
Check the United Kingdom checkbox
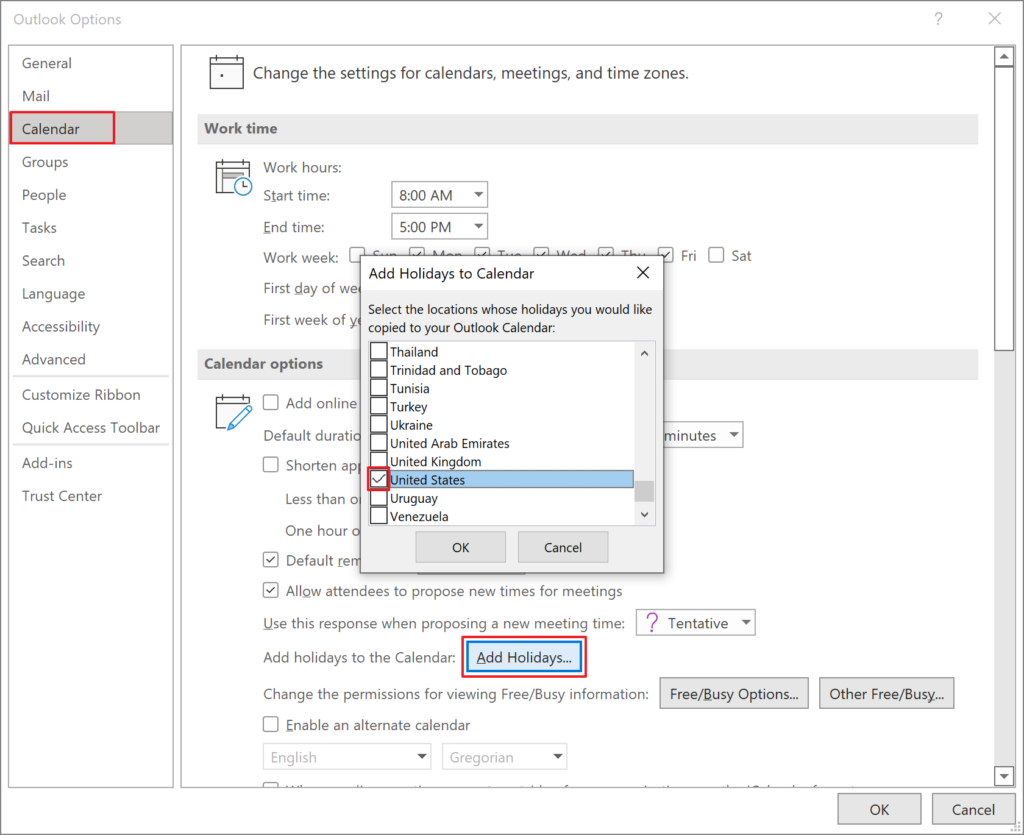378,461
